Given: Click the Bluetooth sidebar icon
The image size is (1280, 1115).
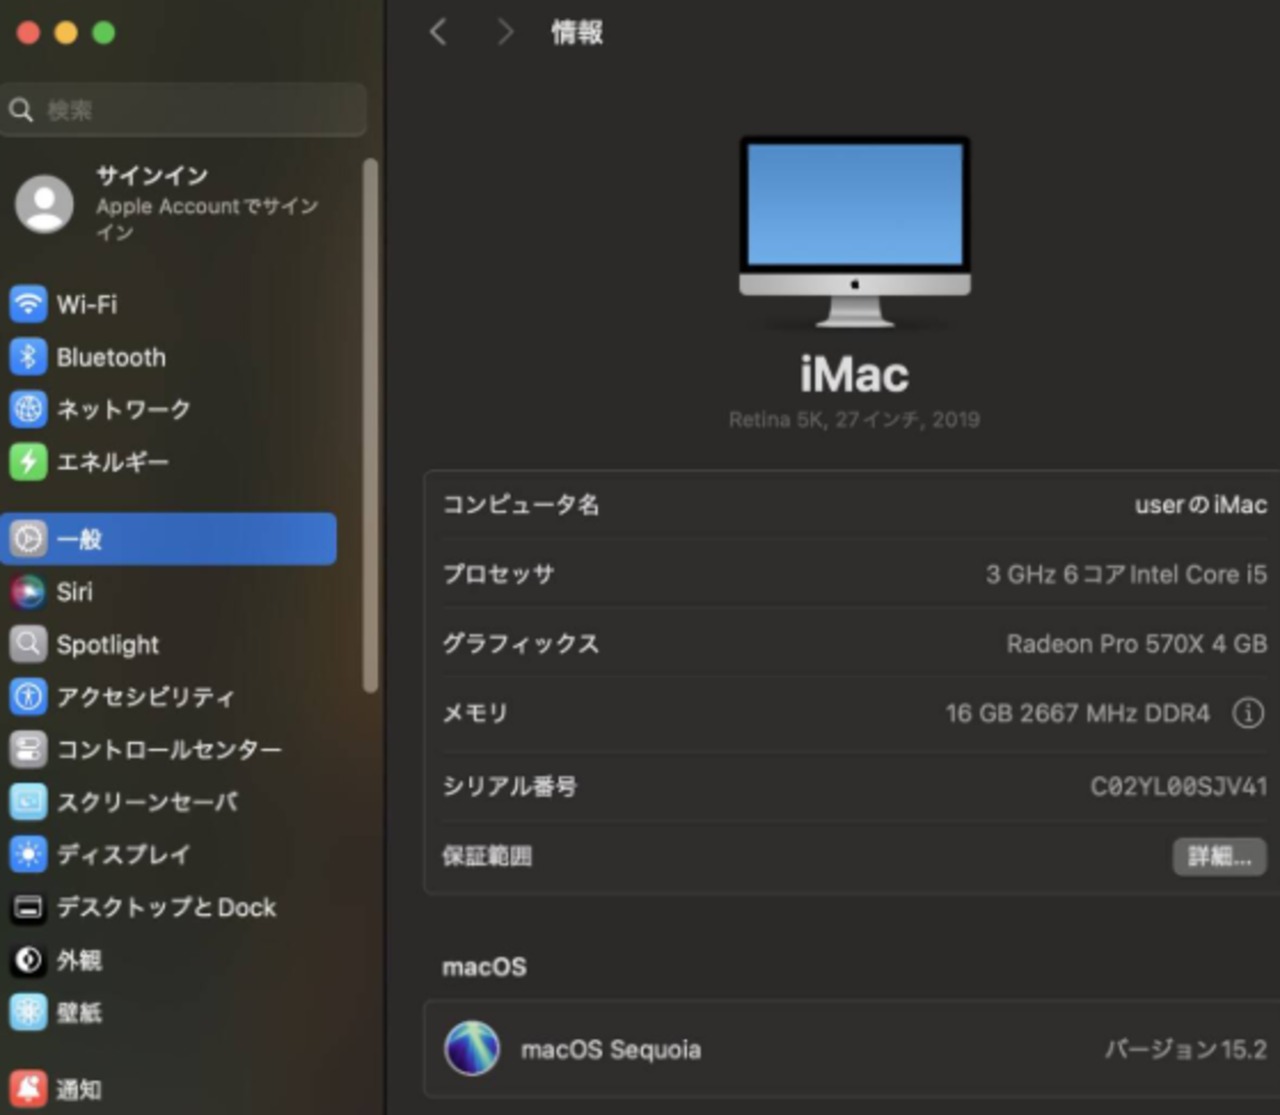Looking at the screenshot, I should (x=28, y=356).
